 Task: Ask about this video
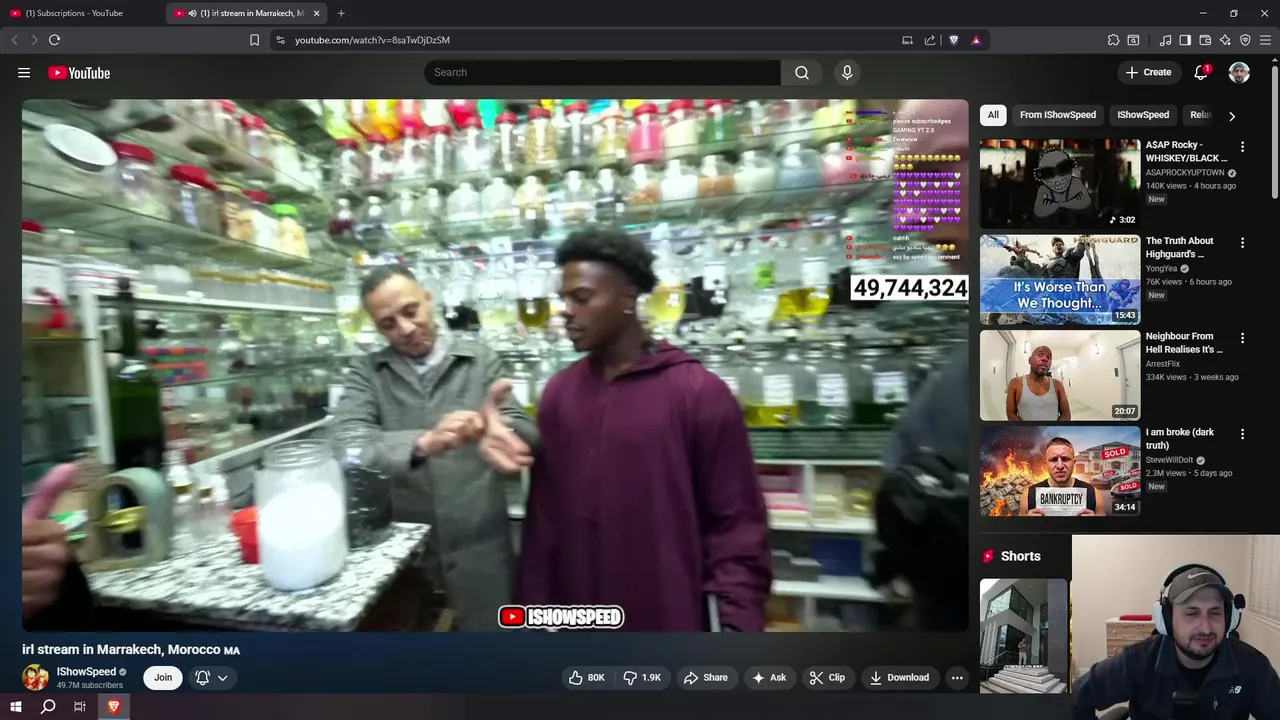point(769,677)
